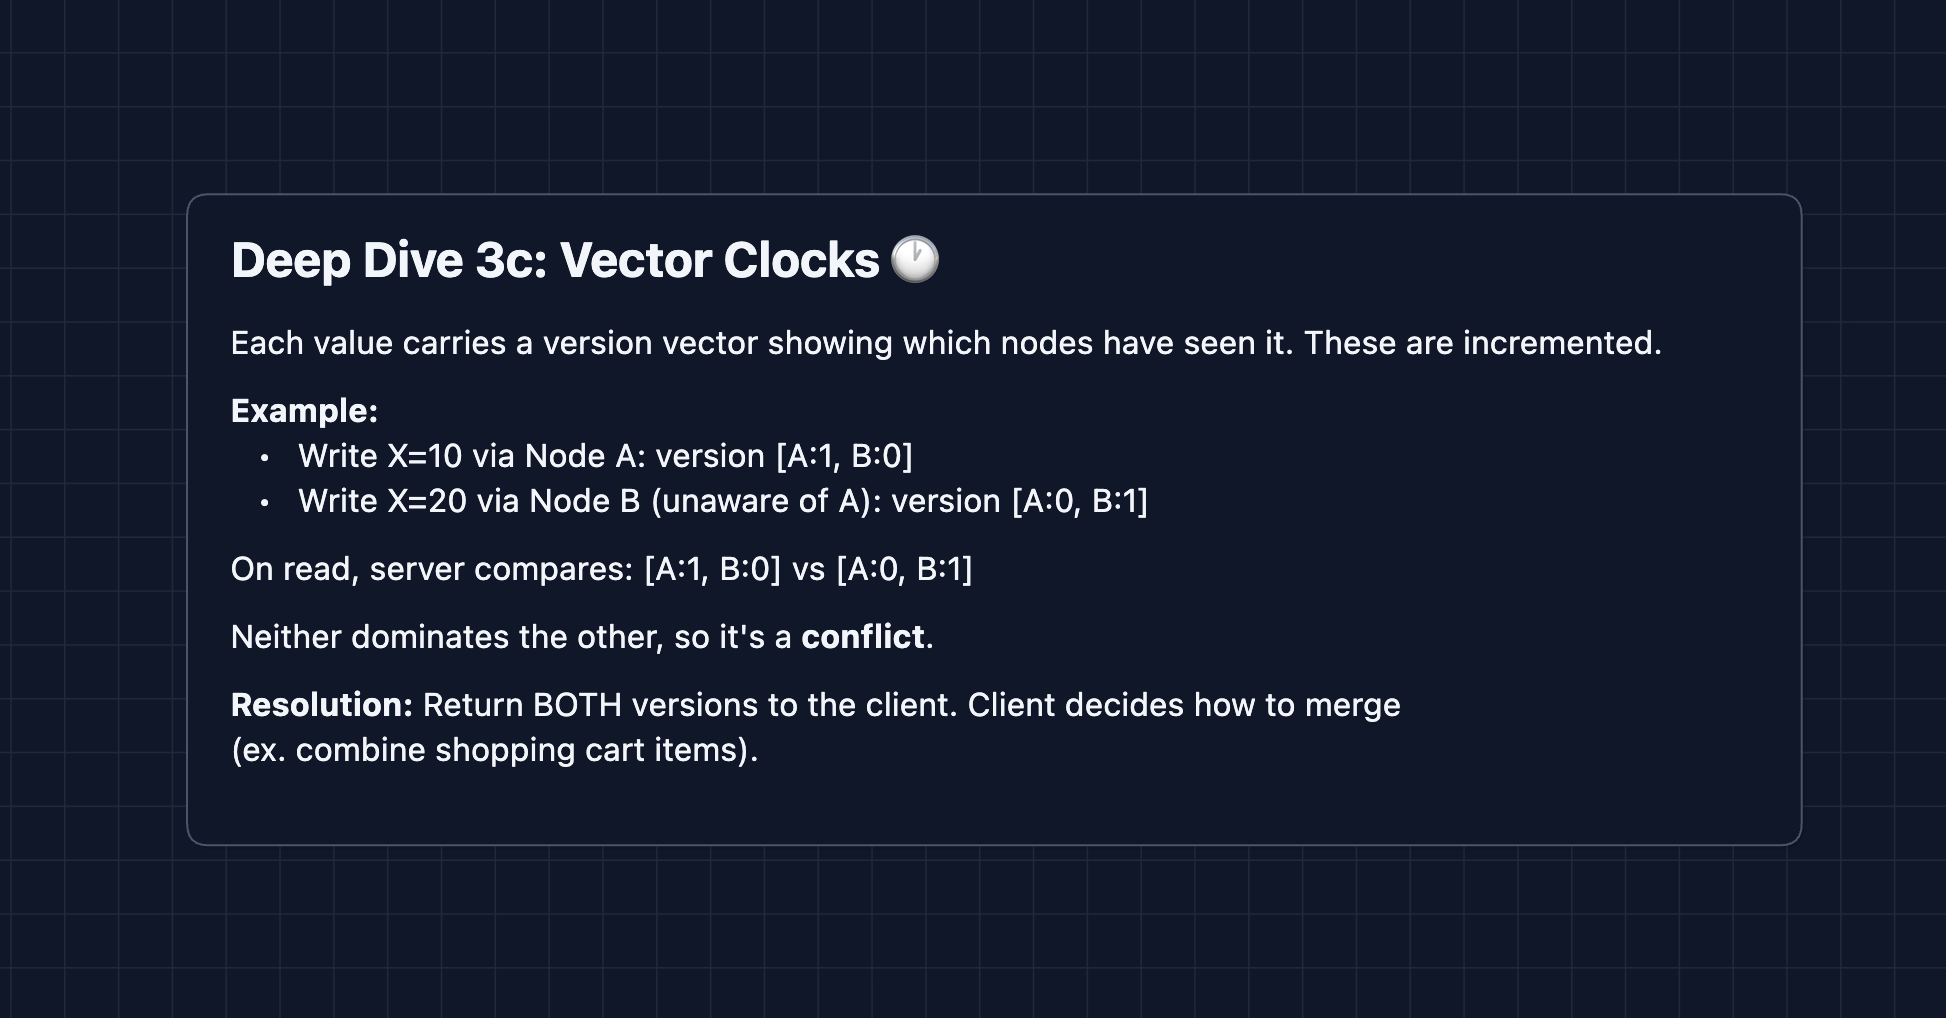Click the "Deep Dive 3c: Vector Clocks" heading
Screen dimensions: 1946x1018
tap(555, 261)
